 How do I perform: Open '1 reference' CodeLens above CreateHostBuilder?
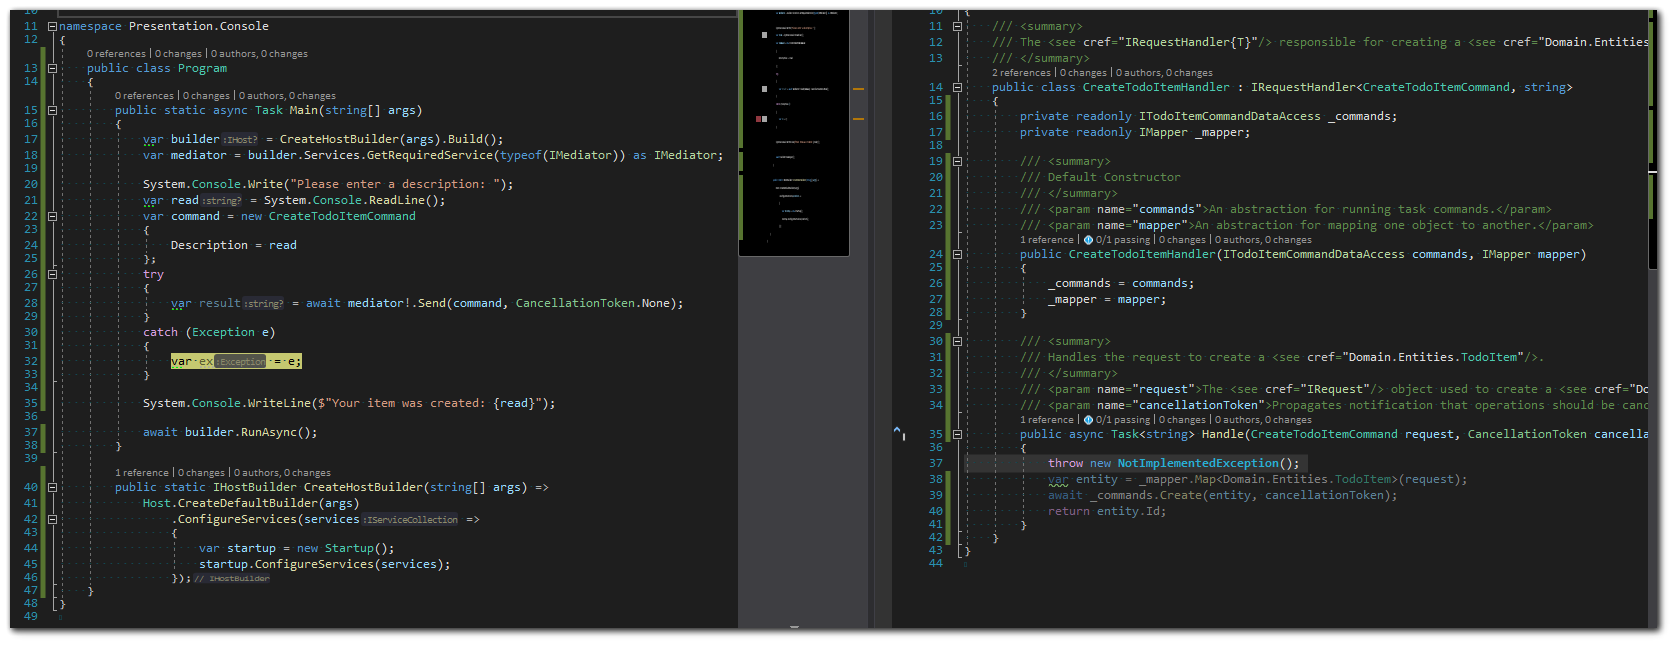click(142, 473)
